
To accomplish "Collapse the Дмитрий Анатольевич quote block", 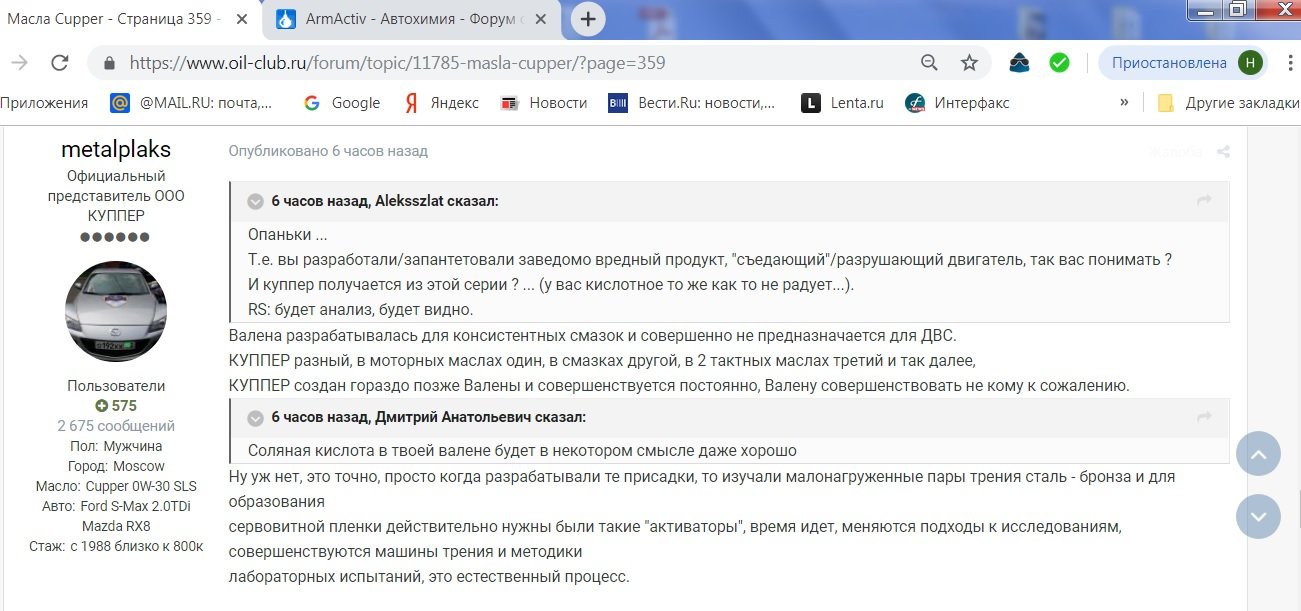I will (x=255, y=417).
